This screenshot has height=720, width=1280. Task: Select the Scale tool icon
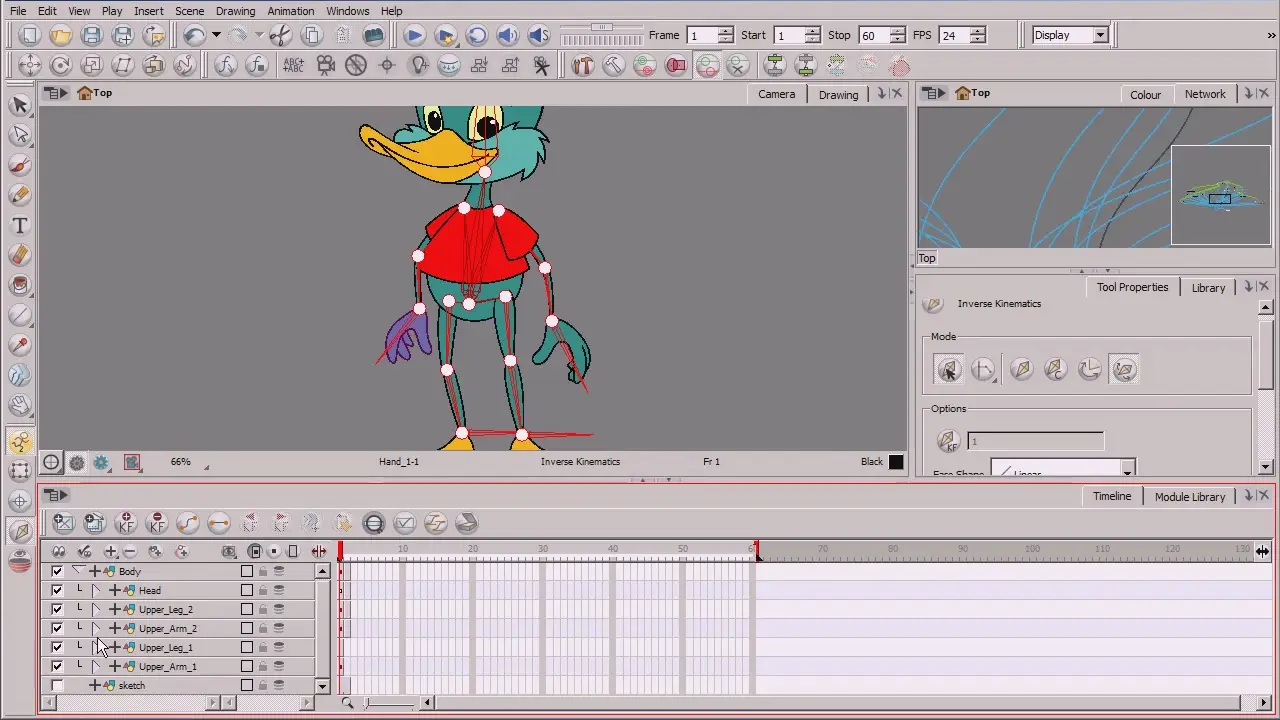coord(92,65)
